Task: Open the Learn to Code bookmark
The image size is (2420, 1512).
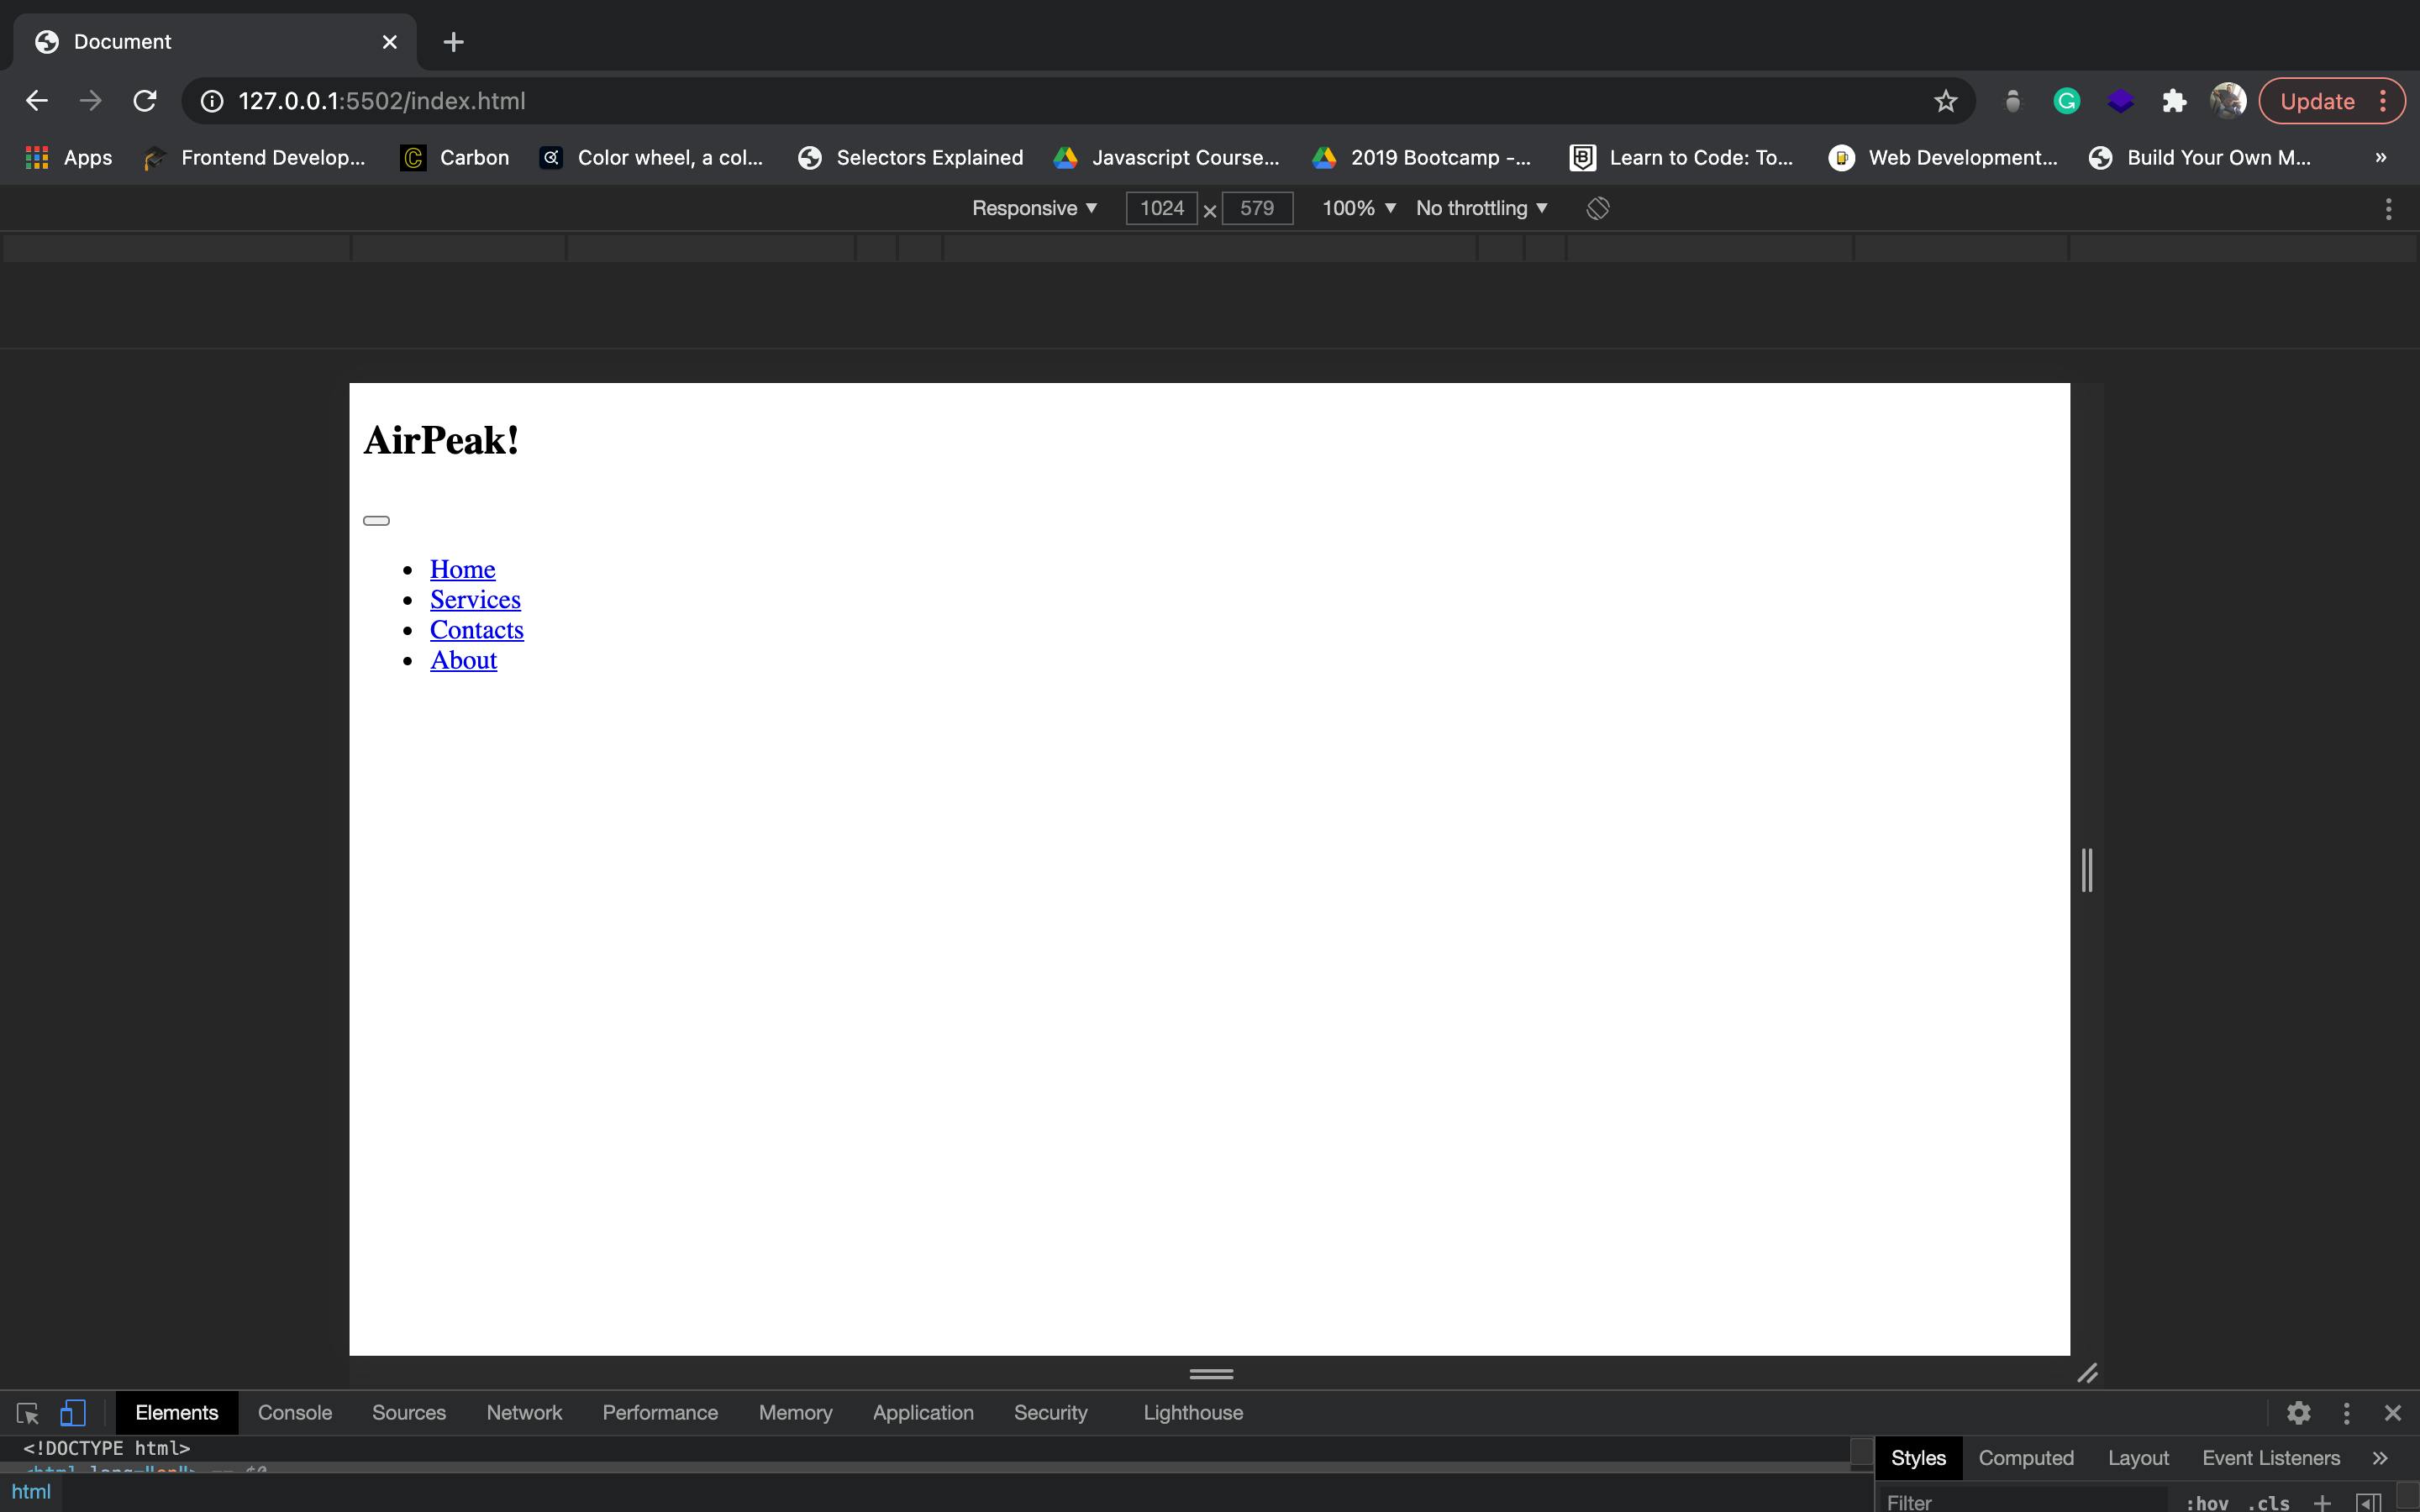Action: pos(1683,157)
